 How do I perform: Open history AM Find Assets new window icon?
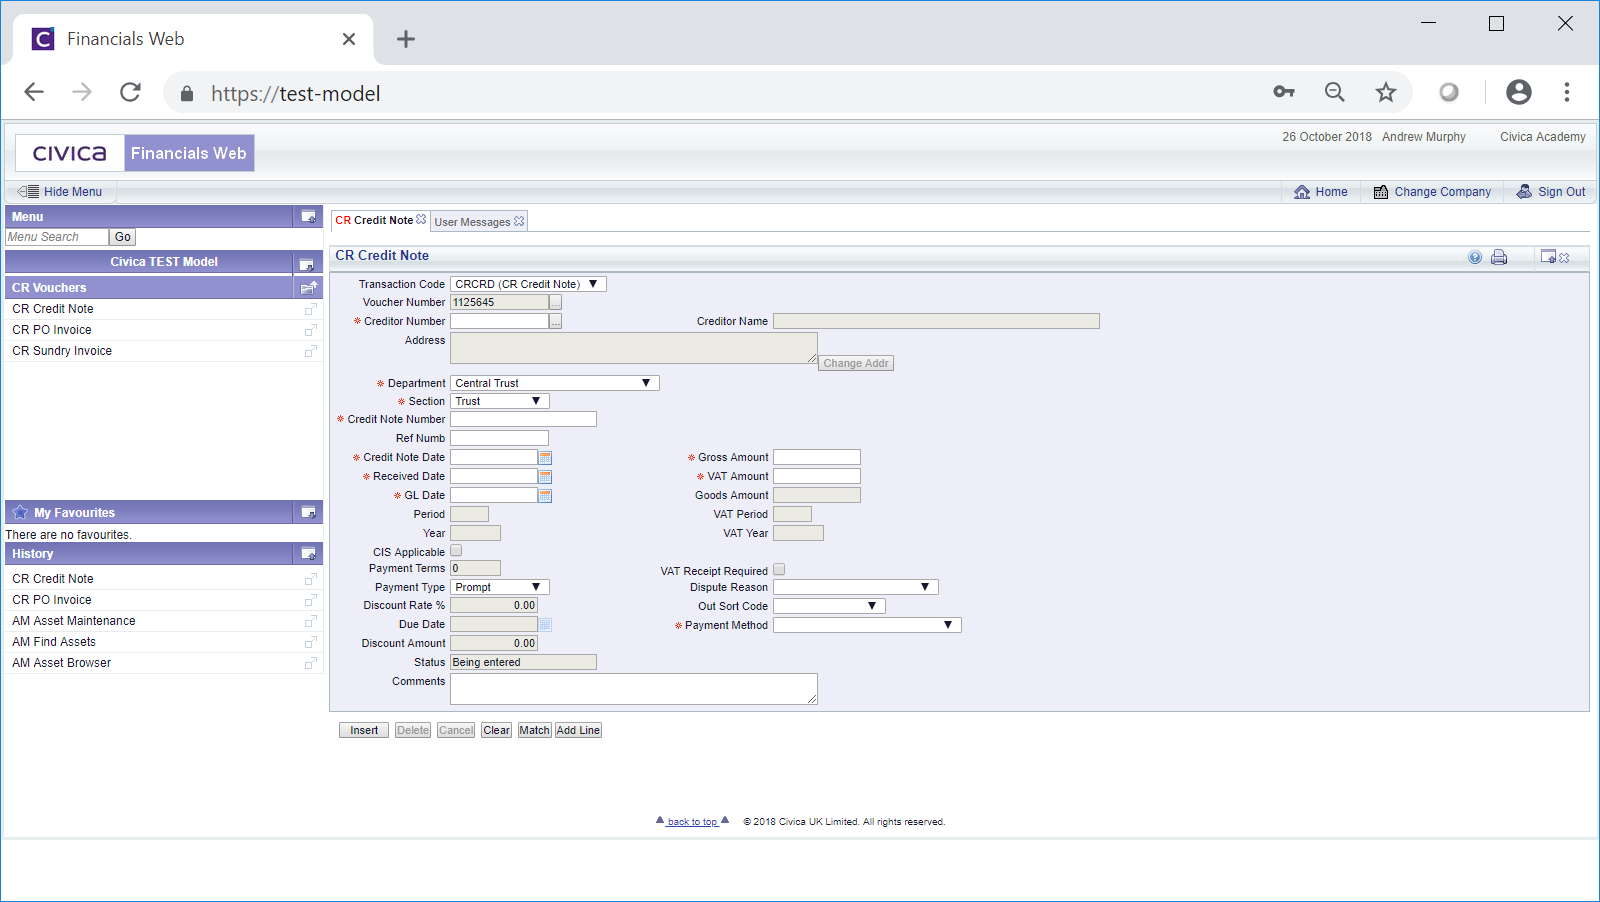pos(311,642)
